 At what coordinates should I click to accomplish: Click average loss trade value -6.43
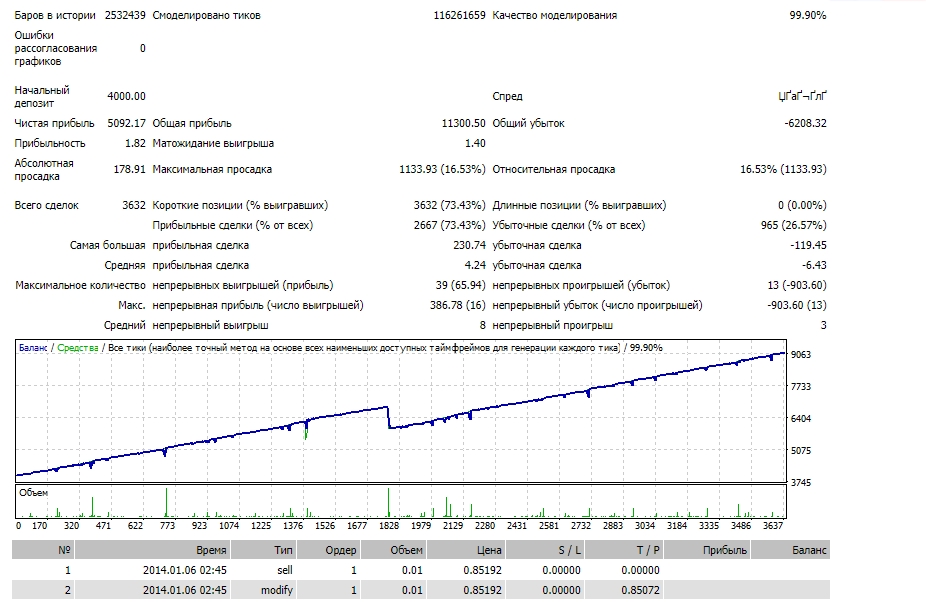tap(815, 266)
